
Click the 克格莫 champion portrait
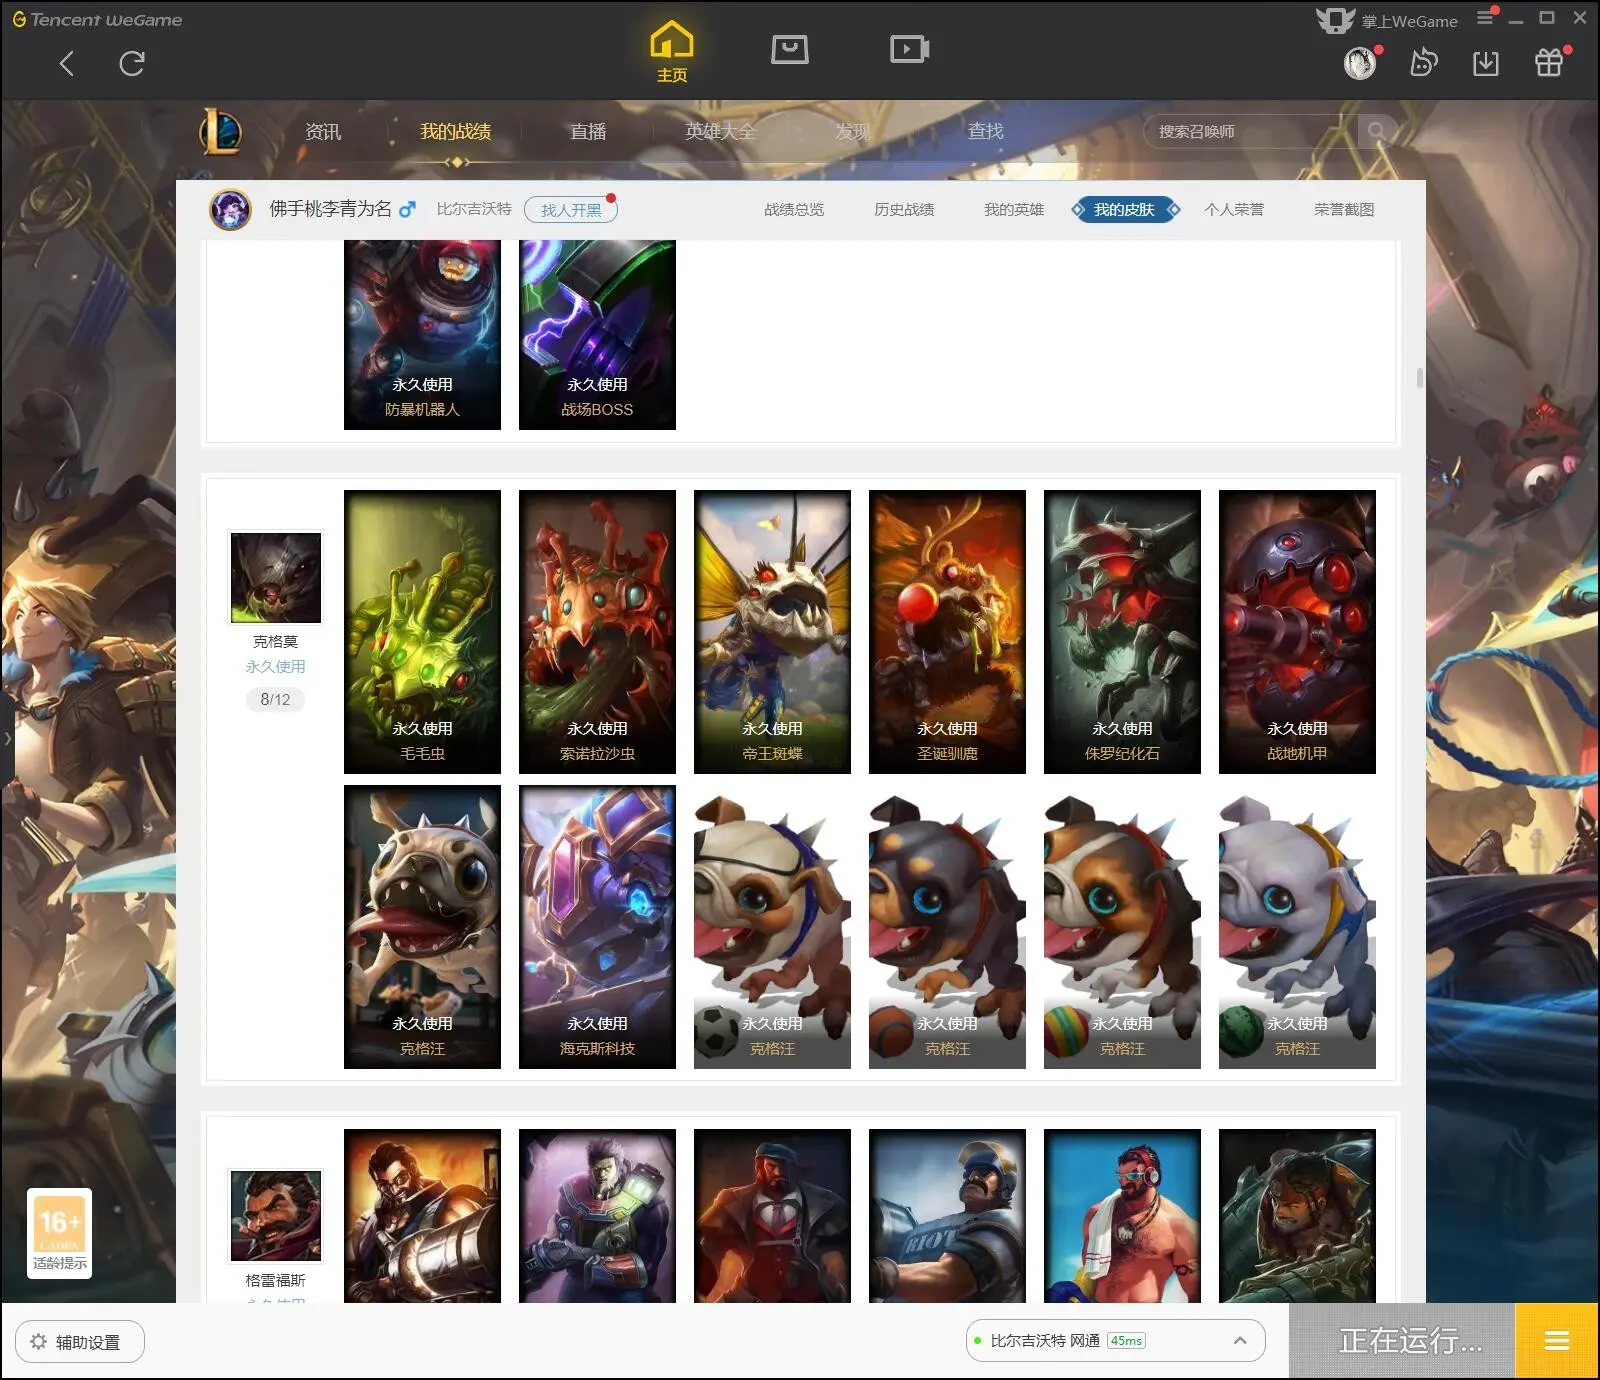(x=276, y=578)
